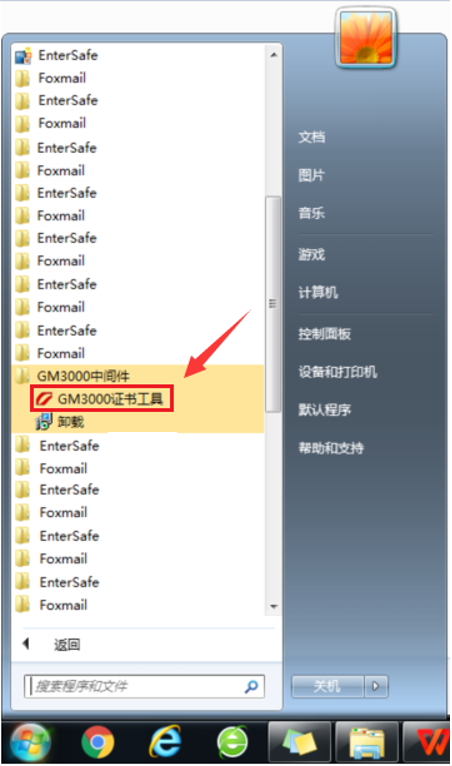This screenshot has width=452, height=766.
Task: Launch Internet Explorer from the taskbar
Action: [165, 742]
